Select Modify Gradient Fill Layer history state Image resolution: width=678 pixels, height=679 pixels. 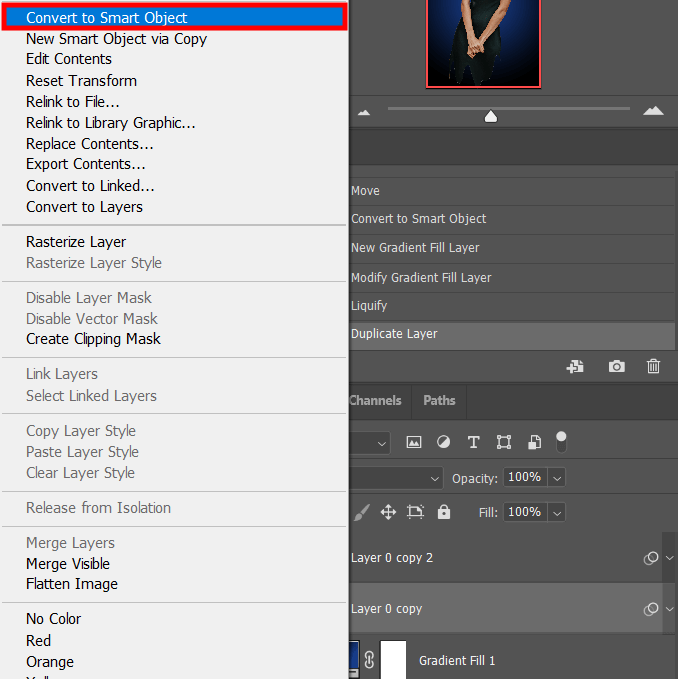pyautogui.click(x=513, y=278)
